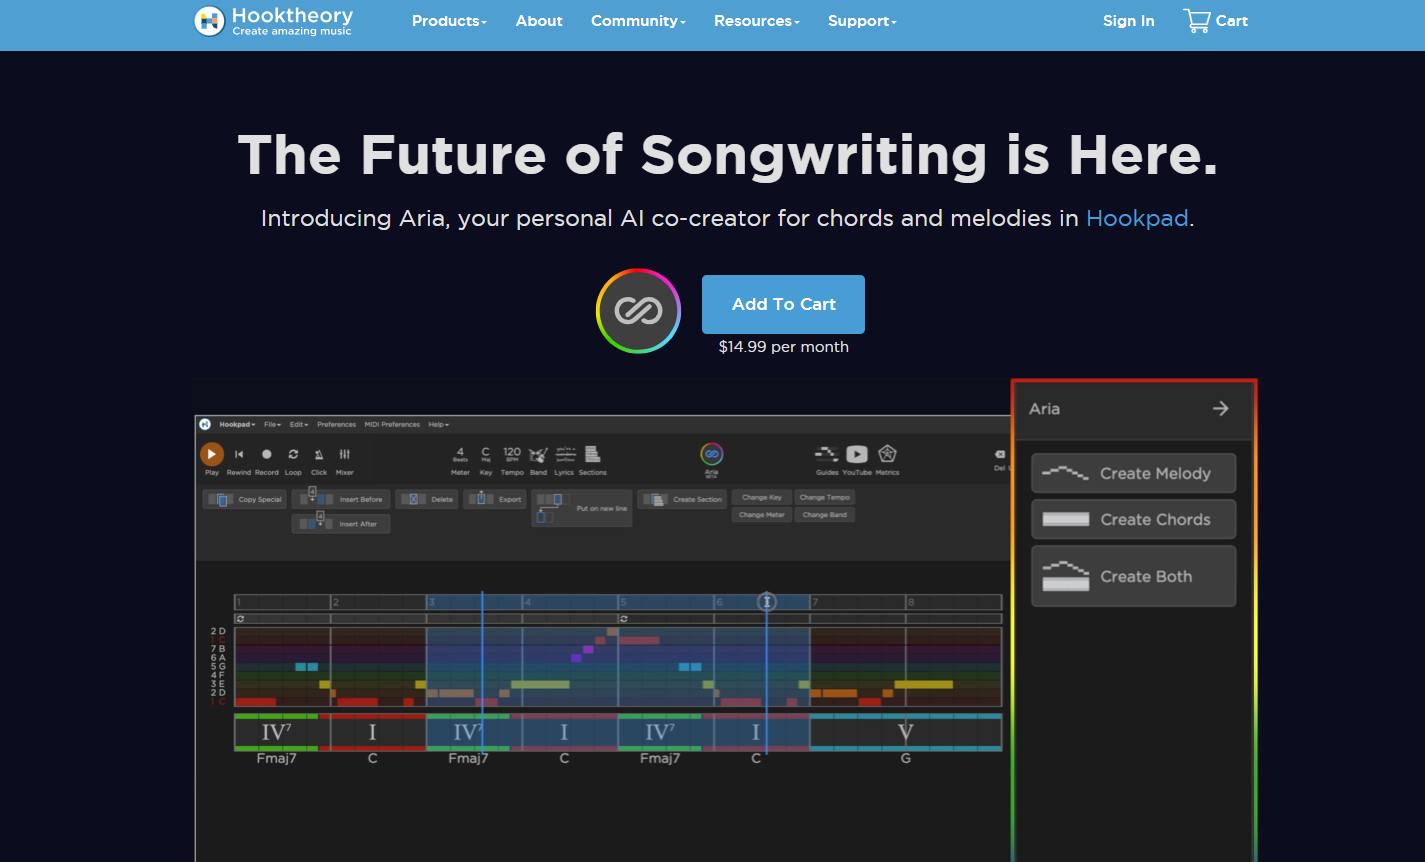Open the Products dropdown menu

(x=448, y=20)
